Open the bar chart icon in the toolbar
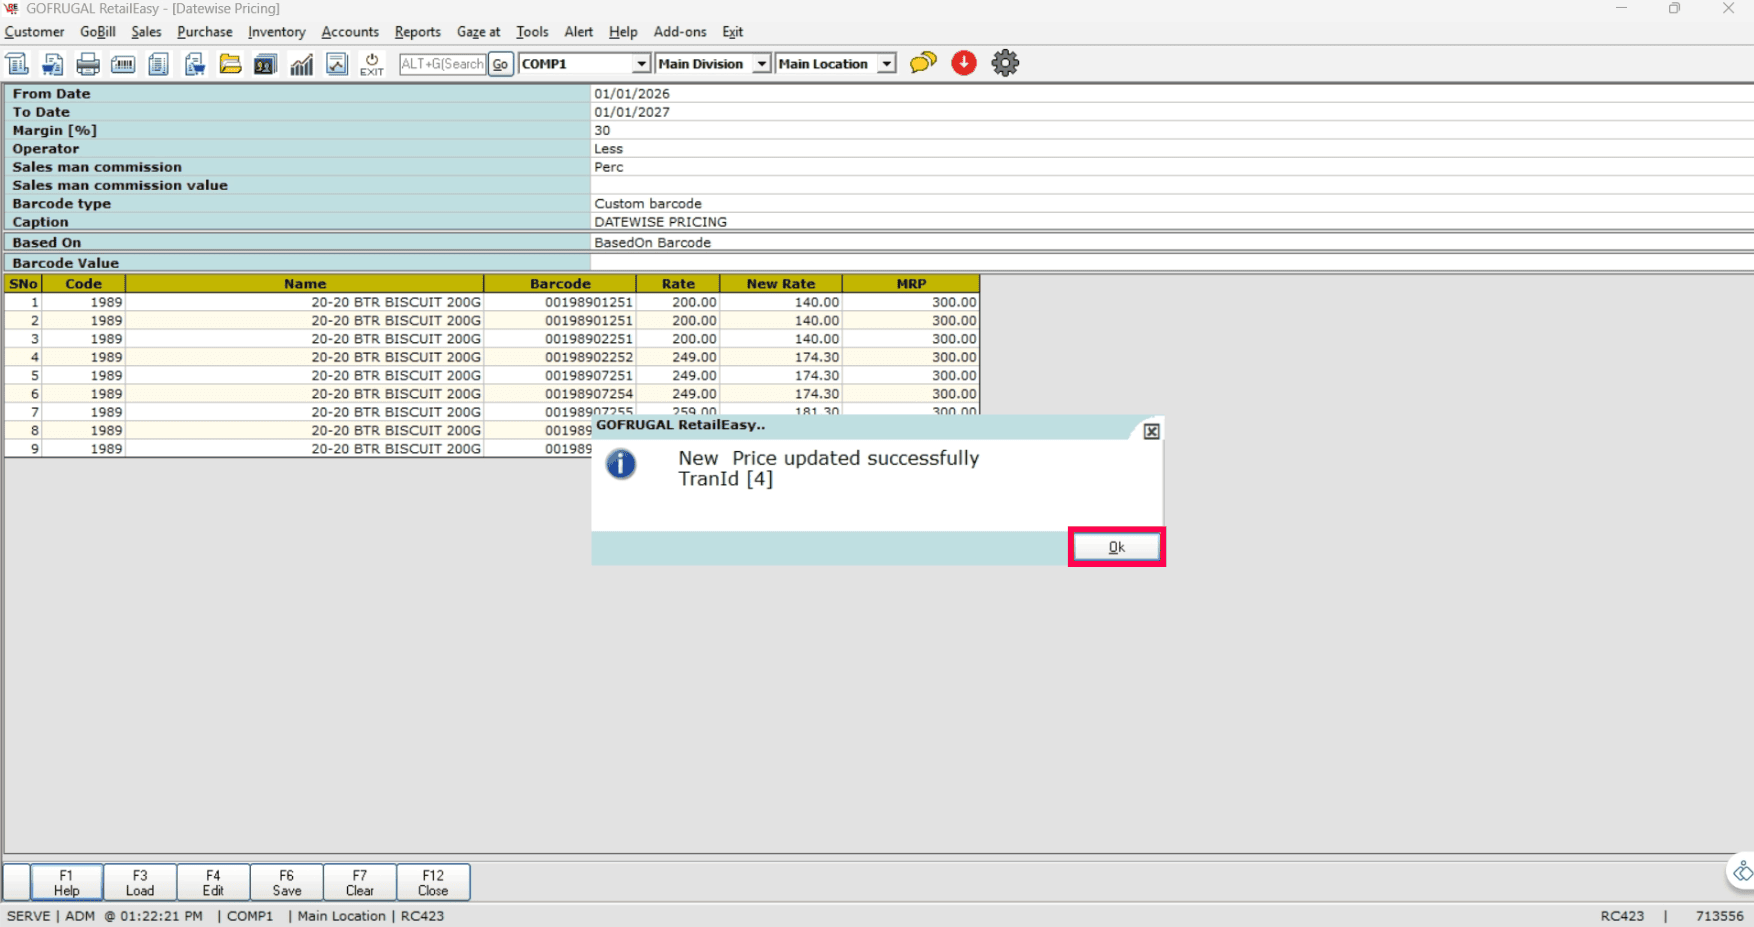1754x927 pixels. [x=301, y=64]
